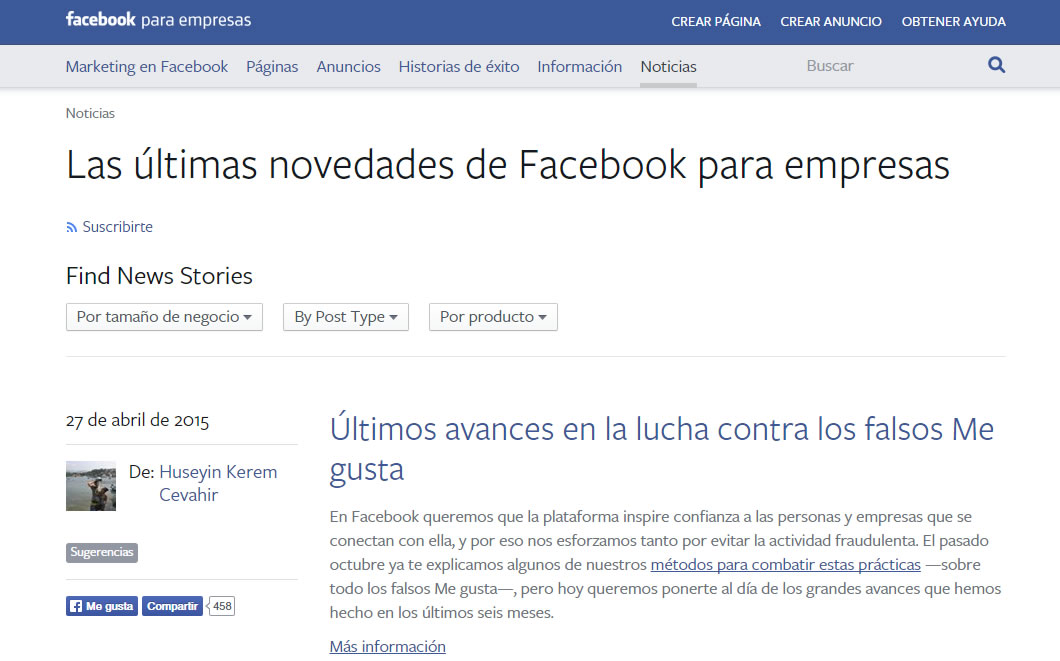Open Historias de éxito

pos(459,66)
